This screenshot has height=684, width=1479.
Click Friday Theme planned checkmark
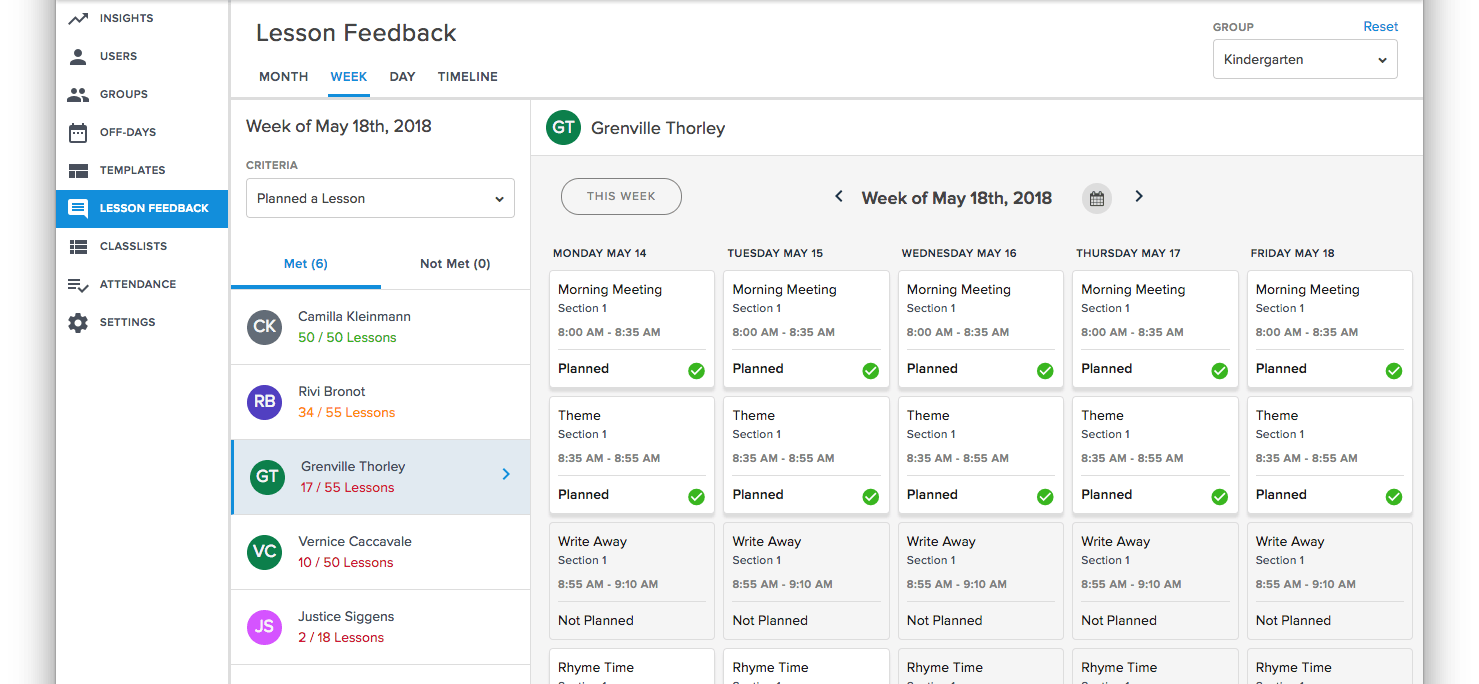click(1394, 497)
